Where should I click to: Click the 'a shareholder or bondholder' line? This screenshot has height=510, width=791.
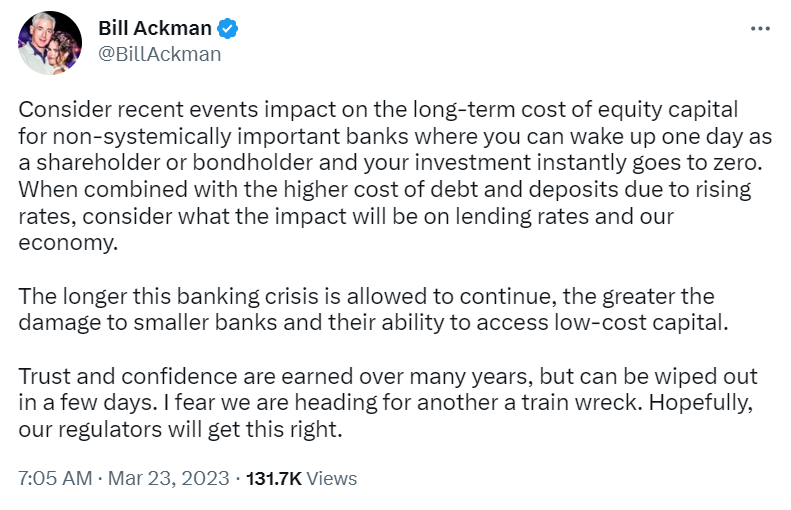click(x=390, y=162)
